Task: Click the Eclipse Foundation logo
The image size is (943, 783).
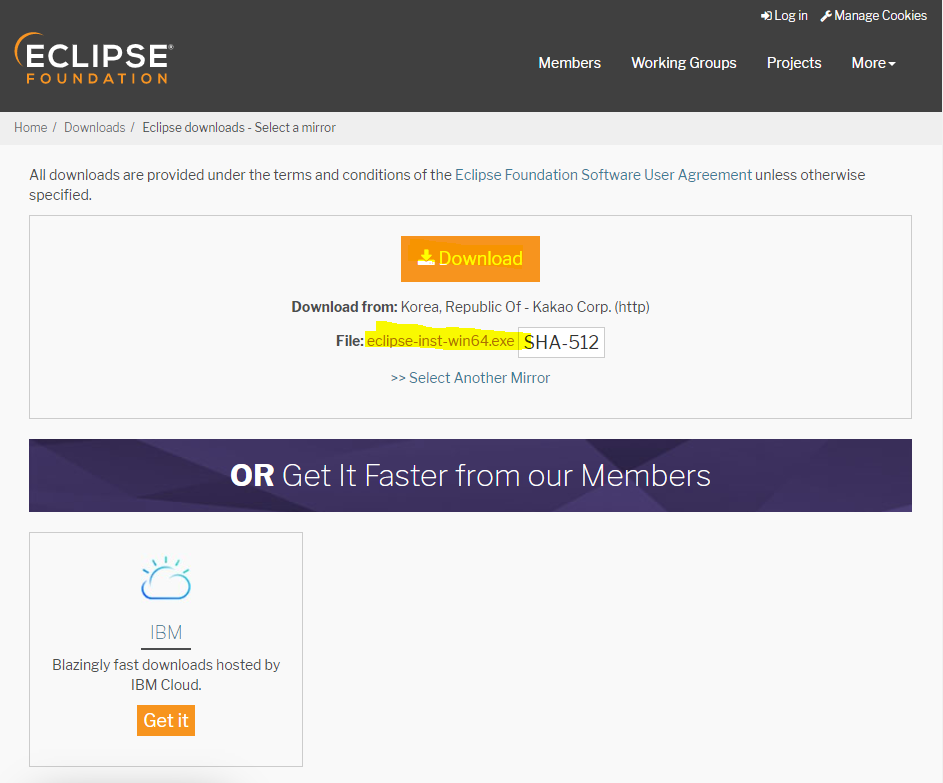Action: pyautogui.click(x=94, y=58)
